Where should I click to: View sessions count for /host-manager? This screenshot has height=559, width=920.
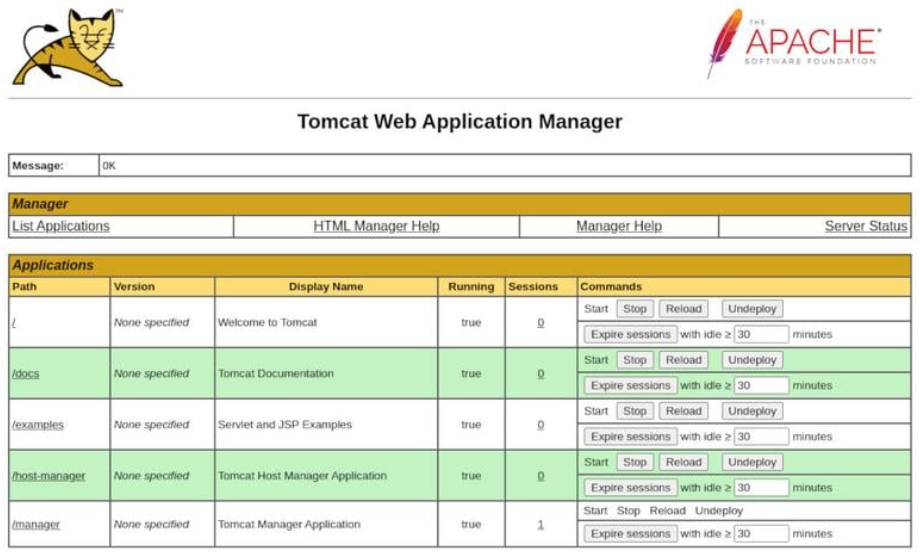pos(540,476)
